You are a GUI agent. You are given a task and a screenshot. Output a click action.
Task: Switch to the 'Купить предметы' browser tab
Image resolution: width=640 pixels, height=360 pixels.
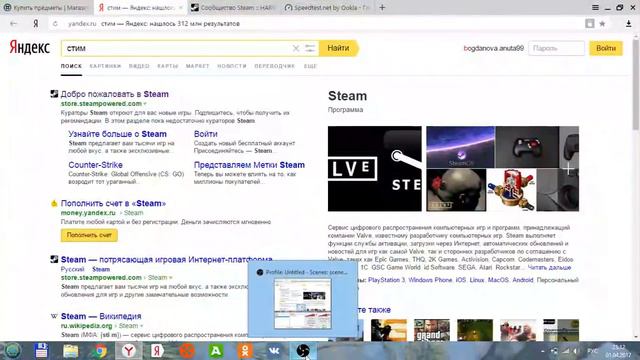point(46,7)
